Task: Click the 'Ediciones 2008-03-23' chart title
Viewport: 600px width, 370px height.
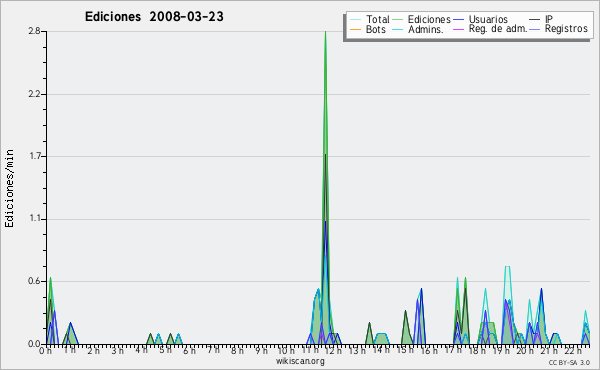Action: pos(154,17)
